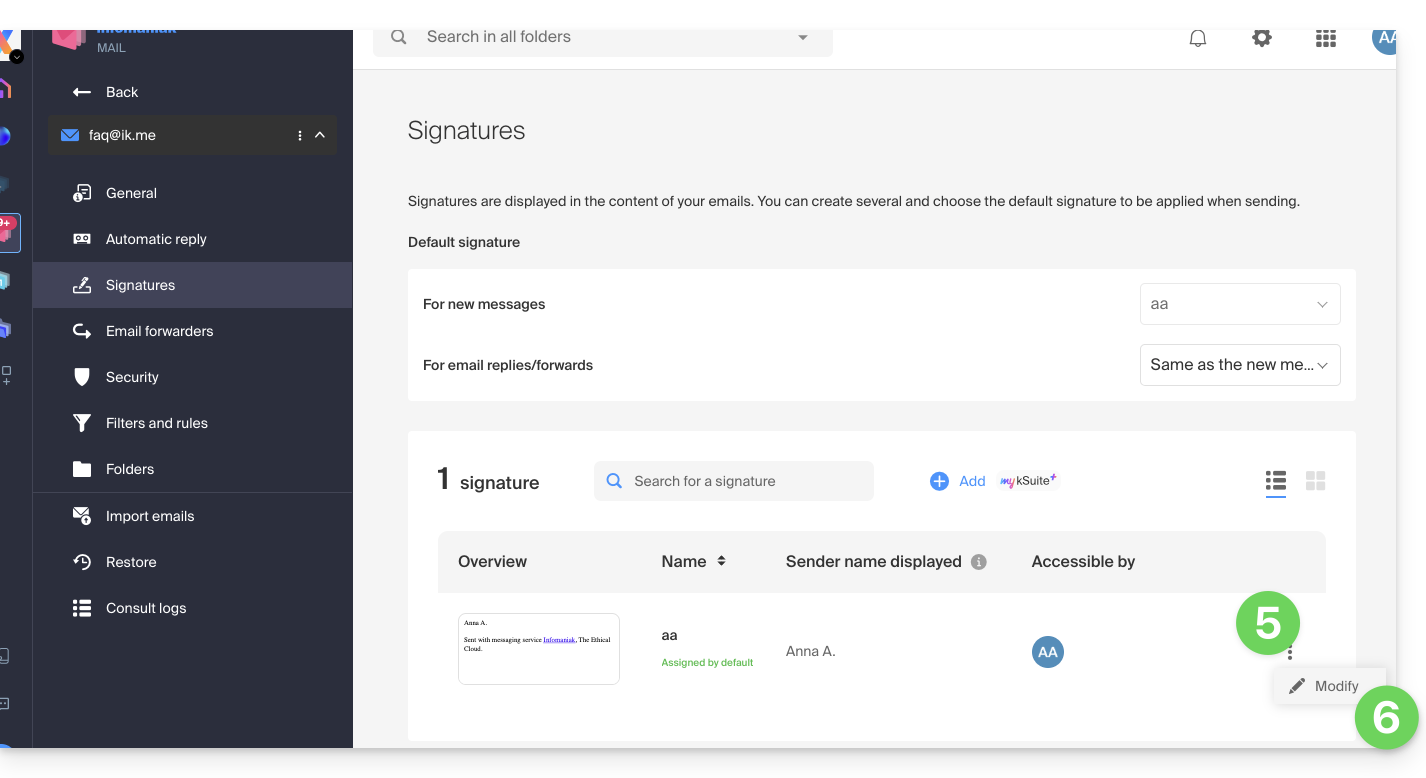Switch to list view layout
1426x778 pixels.
point(1275,481)
